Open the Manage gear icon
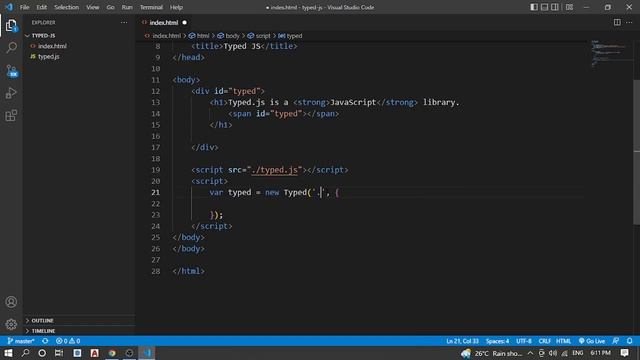The image size is (640, 360). [x=11, y=324]
